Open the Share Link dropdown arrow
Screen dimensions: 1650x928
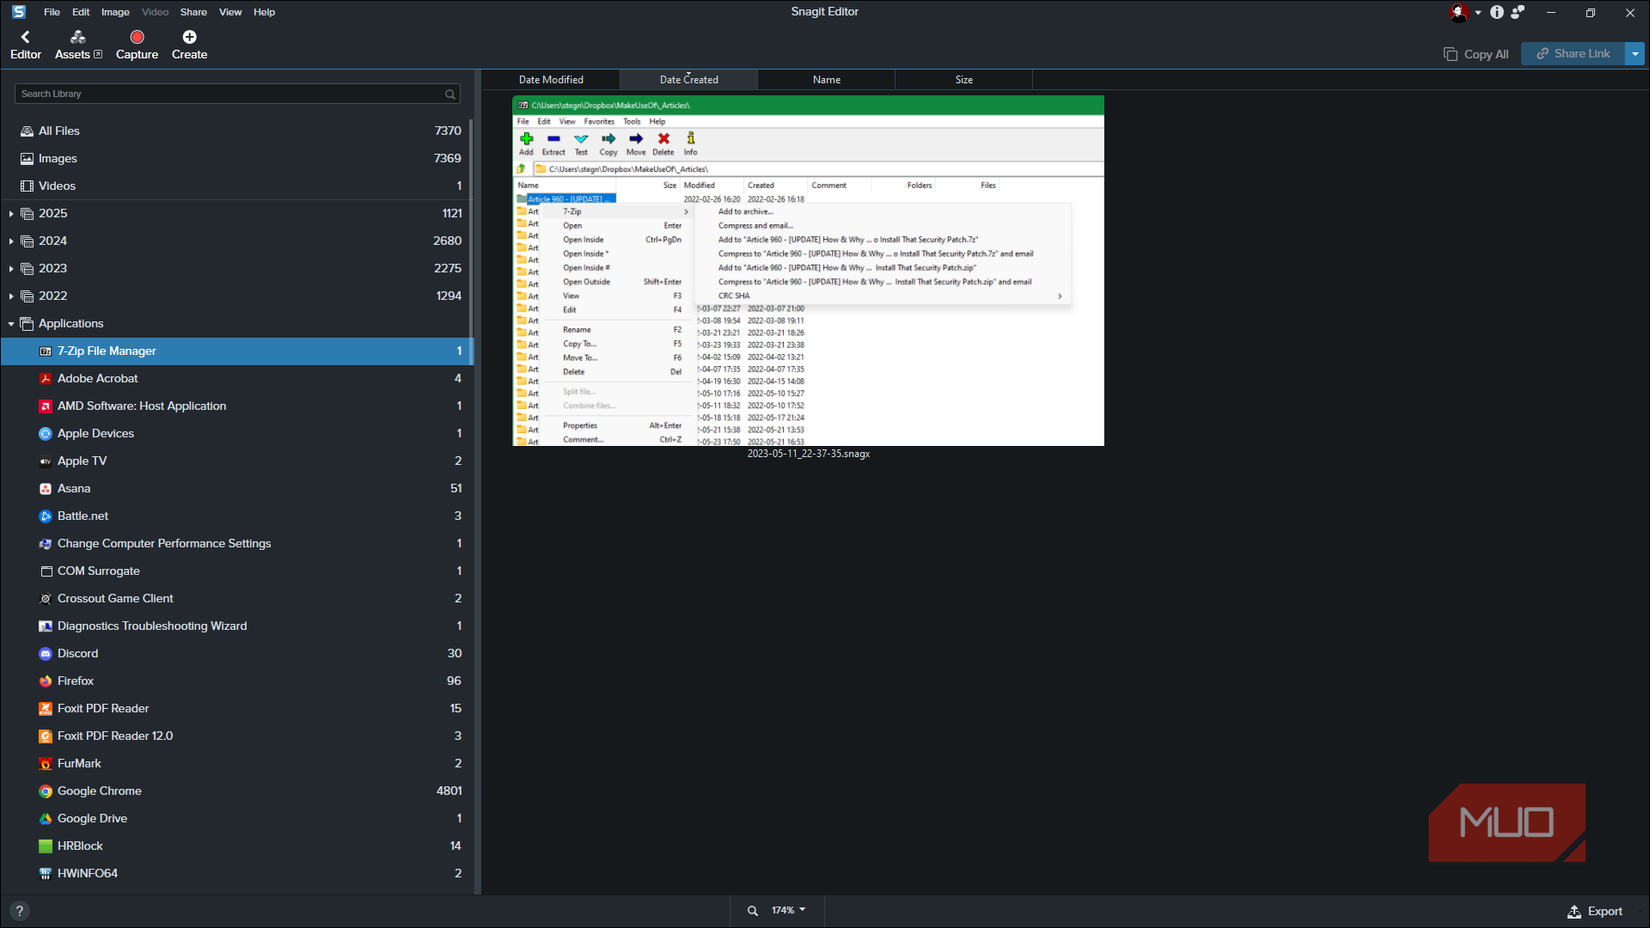(1635, 54)
